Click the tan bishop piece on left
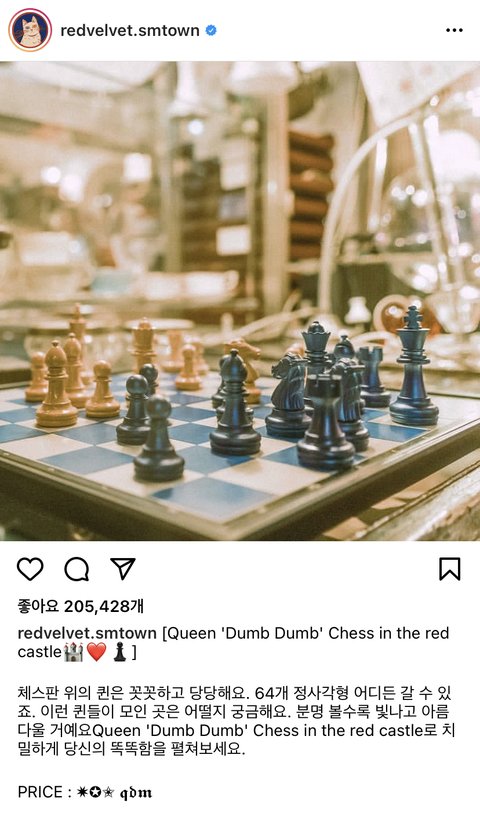Image resolution: width=480 pixels, height=820 pixels. coord(56,383)
